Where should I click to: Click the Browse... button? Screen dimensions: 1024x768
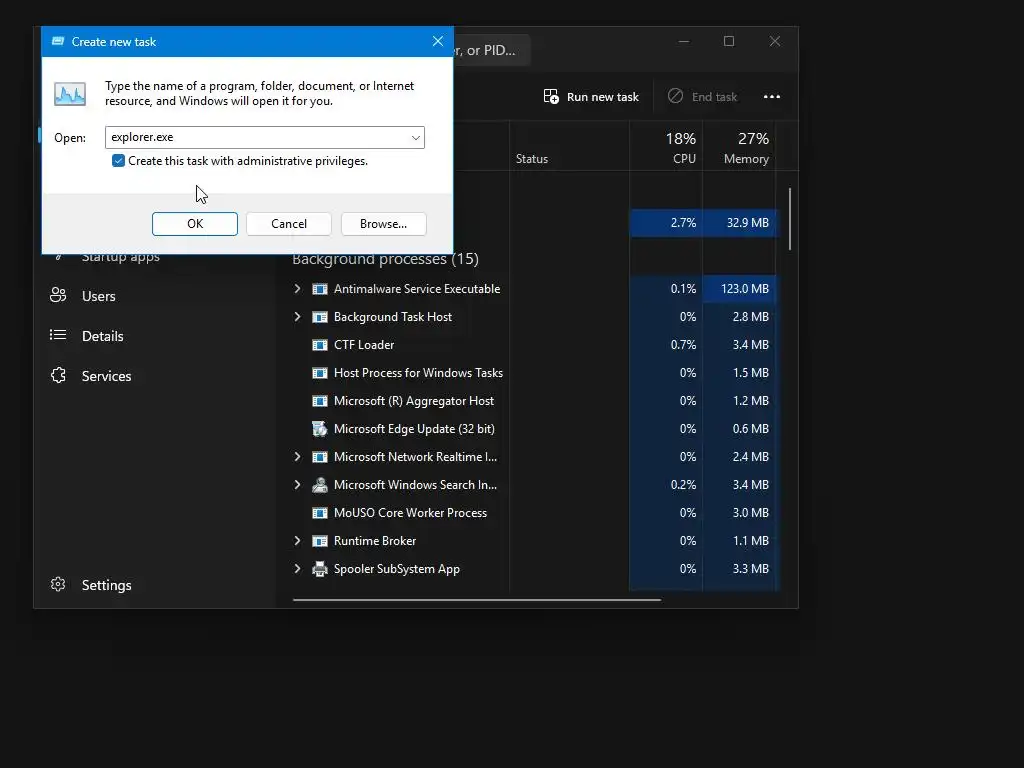coord(383,223)
